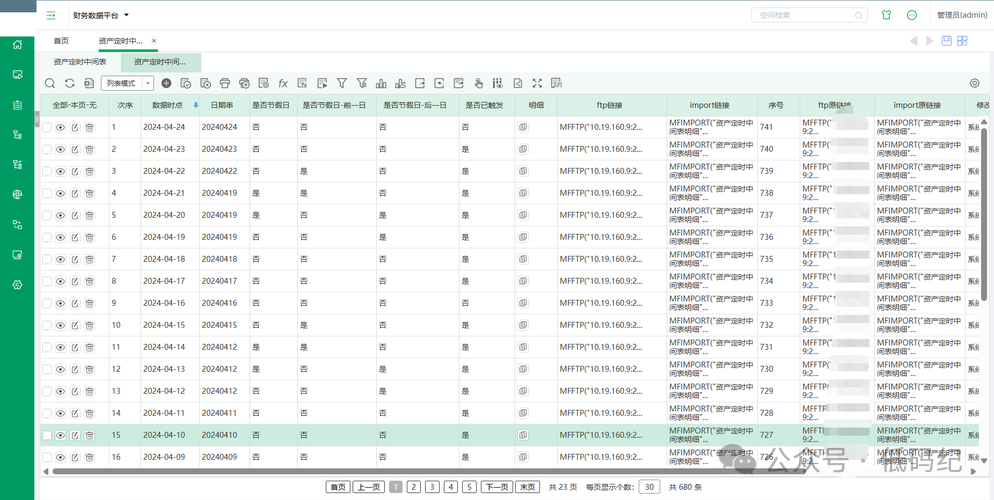Click the print icon in toolbar

pos(225,84)
